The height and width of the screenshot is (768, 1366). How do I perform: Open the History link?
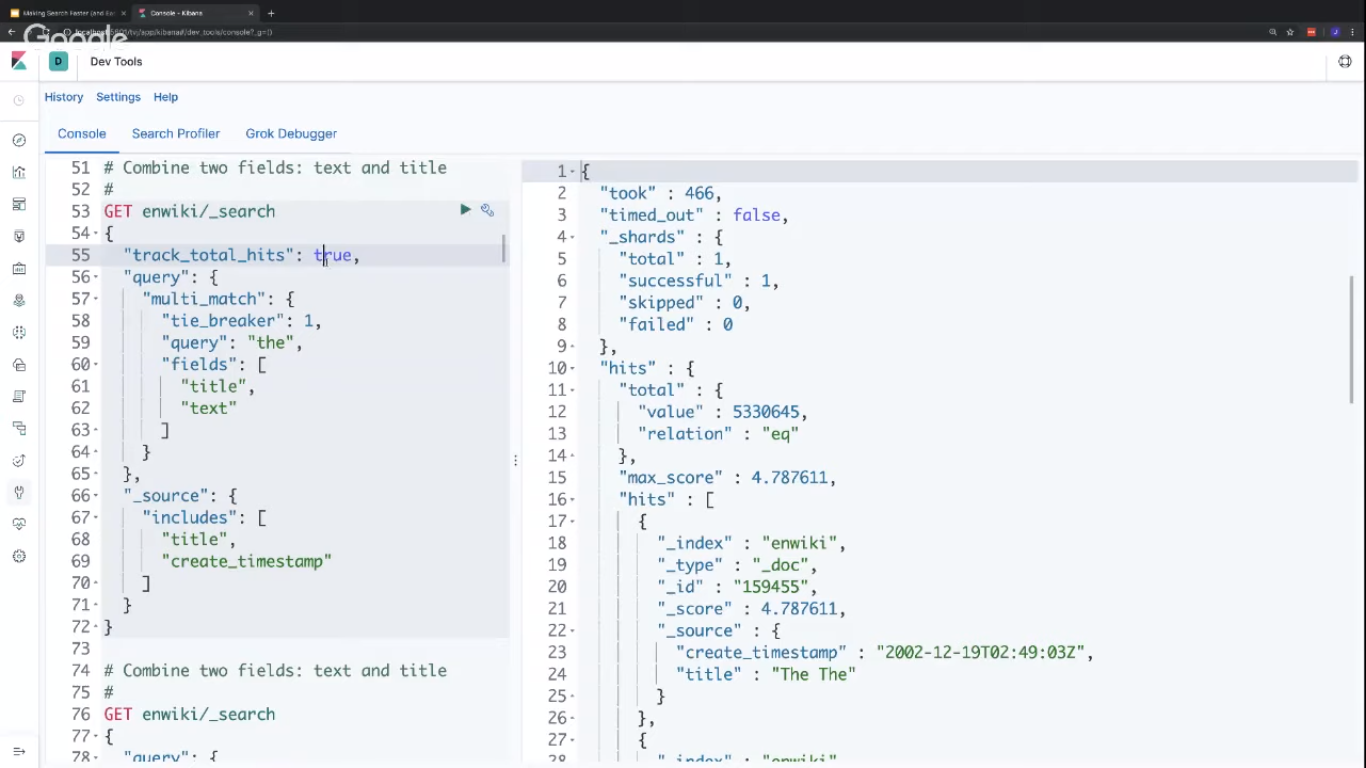click(x=63, y=97)
